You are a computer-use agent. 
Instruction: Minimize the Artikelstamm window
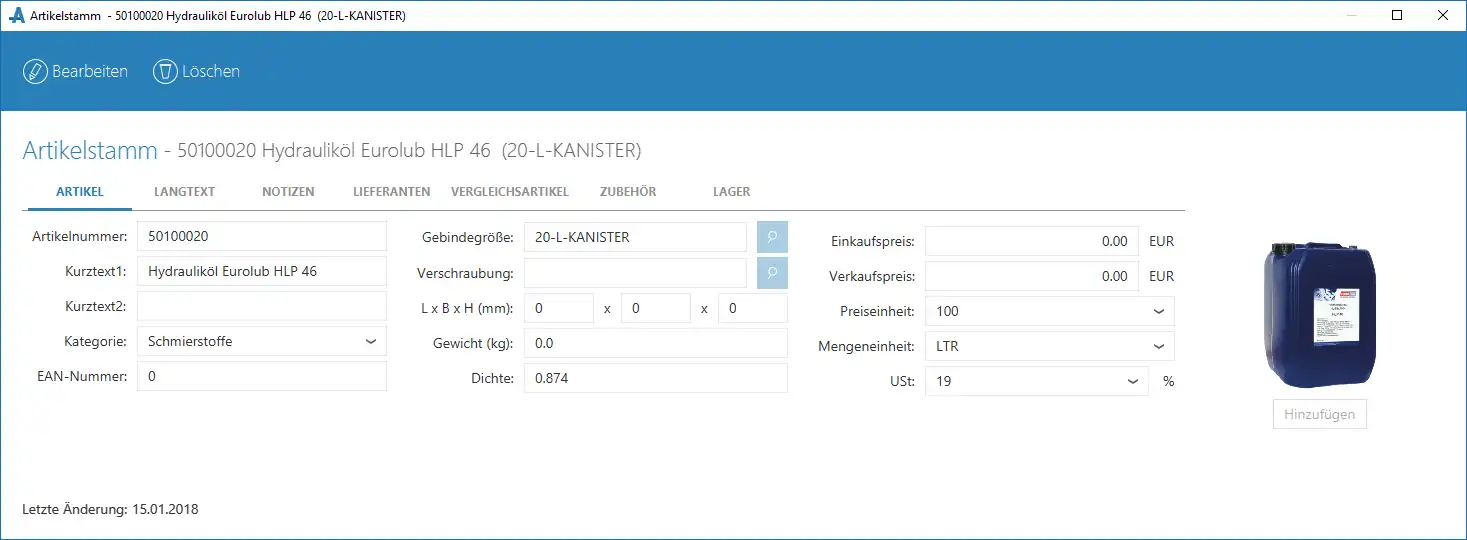pos(1350,15)
